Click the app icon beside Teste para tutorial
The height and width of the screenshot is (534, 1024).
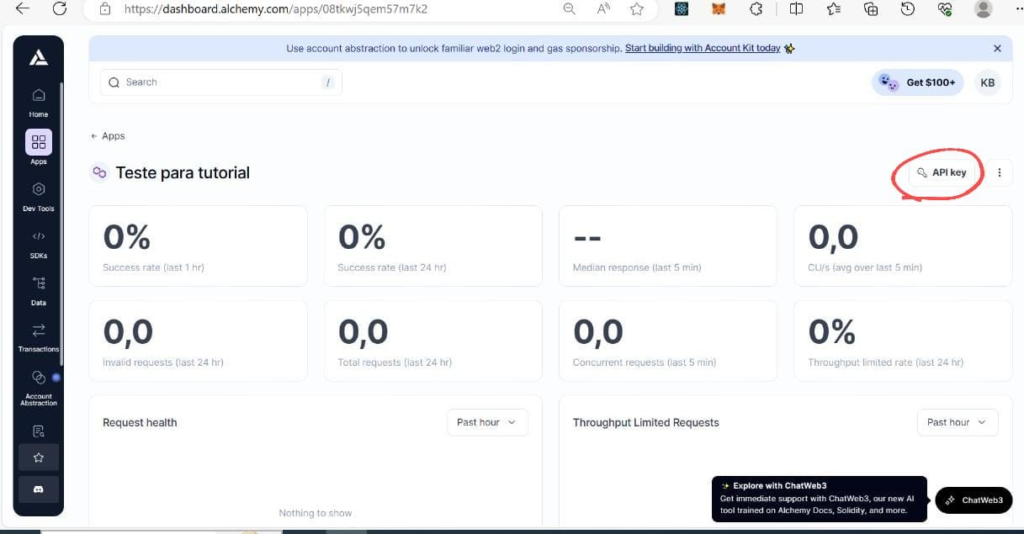(99, 172)
